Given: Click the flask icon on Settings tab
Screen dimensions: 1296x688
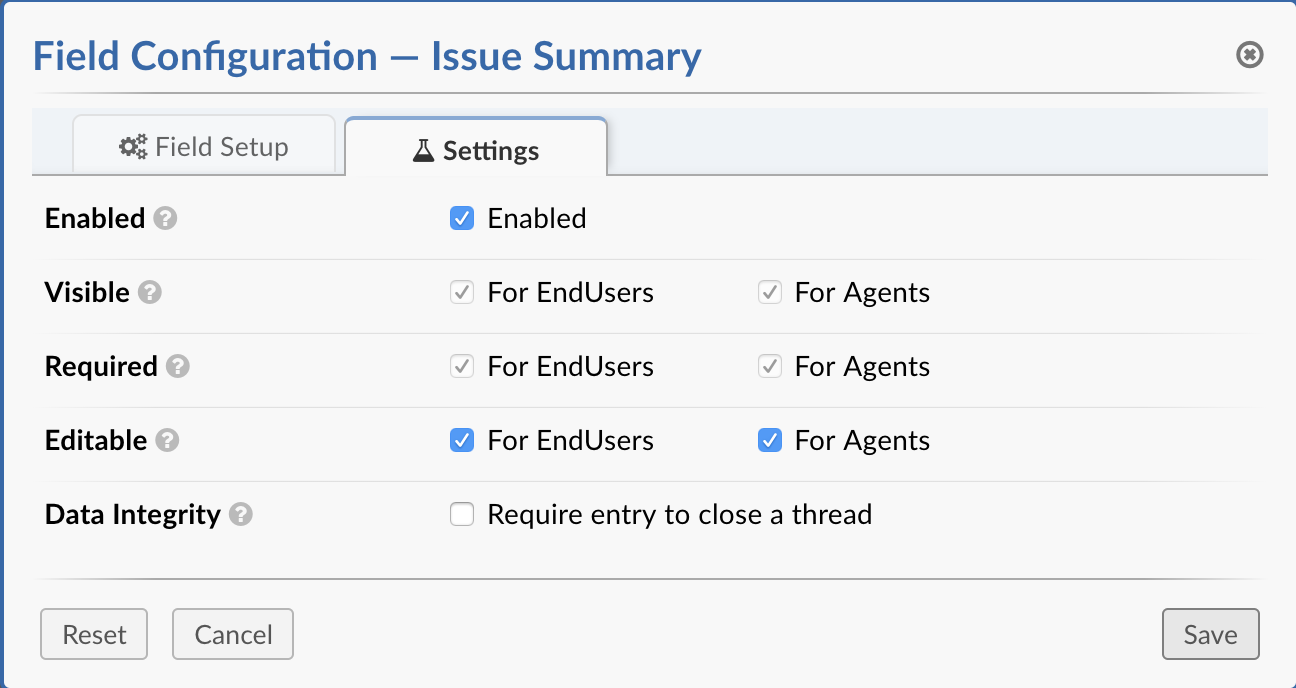Looking at the screenshot, I should click(424, 151).
